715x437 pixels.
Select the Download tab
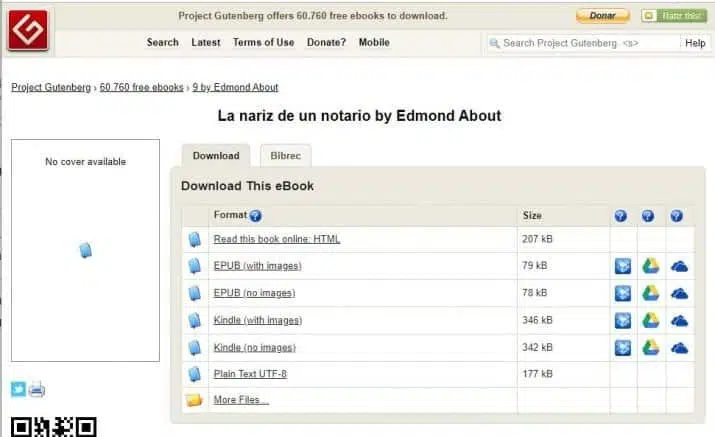[x=216, y=156]
